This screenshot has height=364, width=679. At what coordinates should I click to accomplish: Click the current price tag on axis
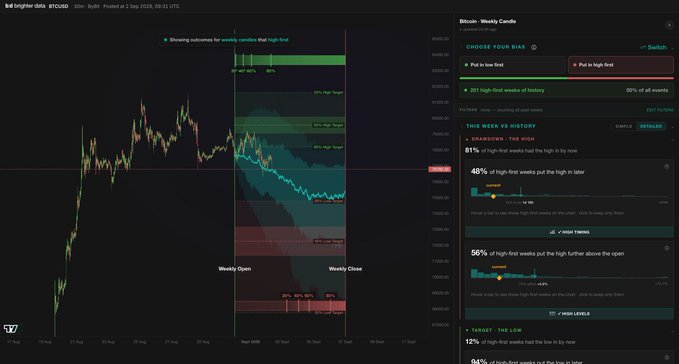tap(440, 169)
